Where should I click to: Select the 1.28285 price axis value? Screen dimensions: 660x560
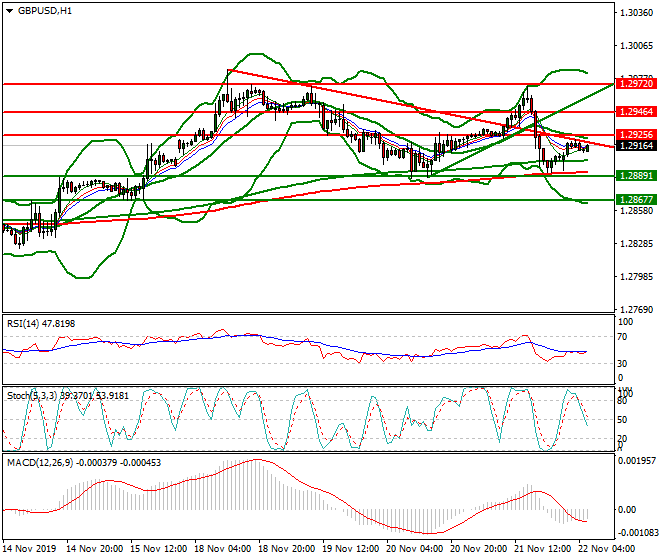(637, 243)
